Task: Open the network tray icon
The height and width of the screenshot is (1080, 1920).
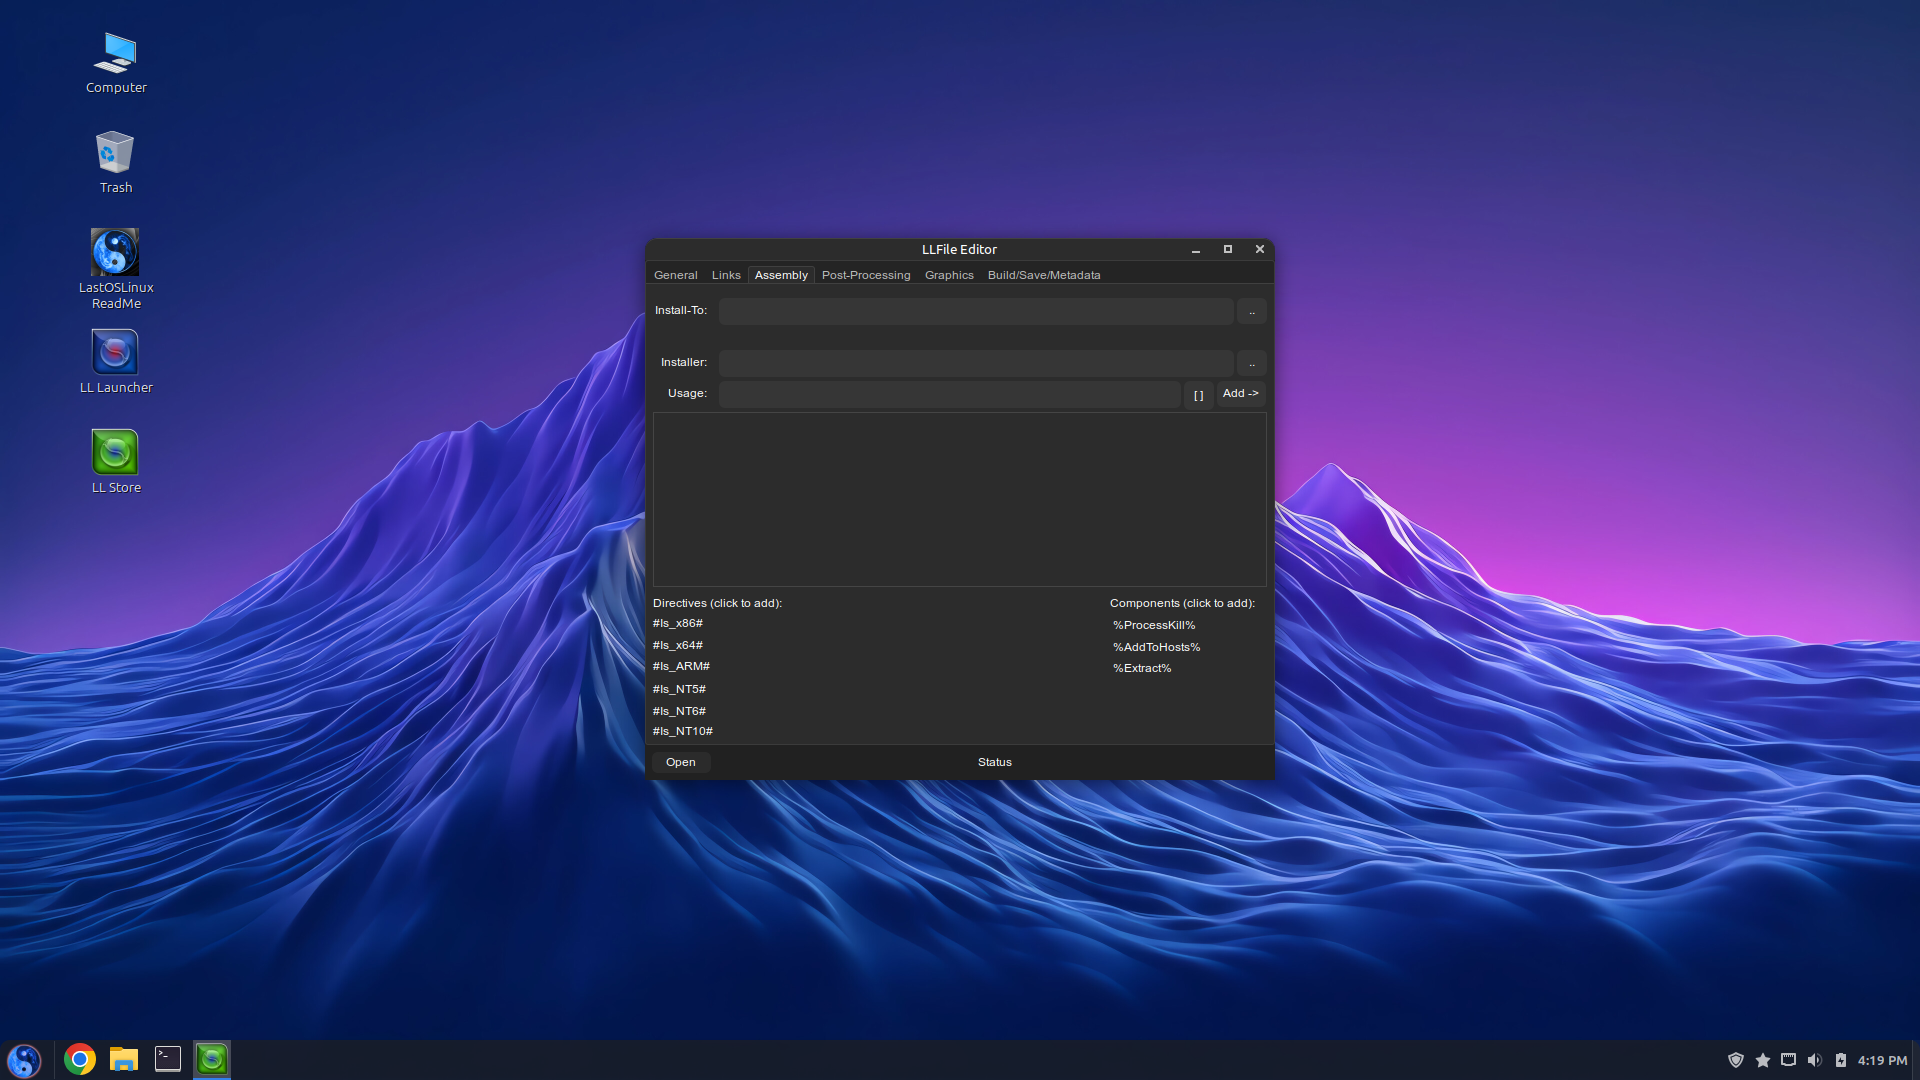Action: coord(1788,1060)
